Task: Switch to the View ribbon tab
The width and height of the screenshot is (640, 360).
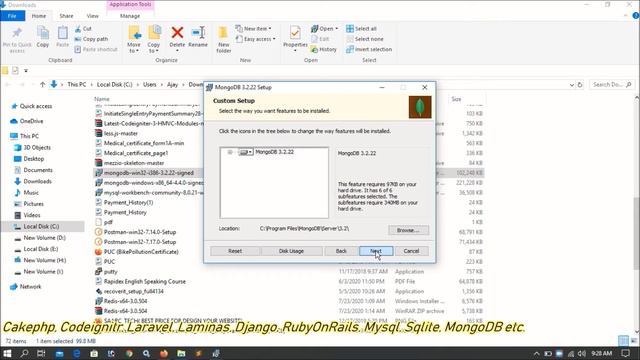Action: 93,16
